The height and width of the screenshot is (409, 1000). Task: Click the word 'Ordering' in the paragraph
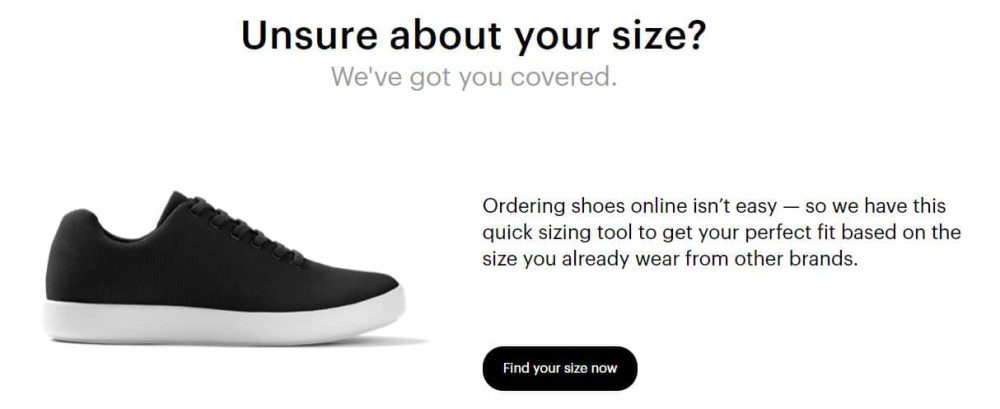(x=515, y=207)
